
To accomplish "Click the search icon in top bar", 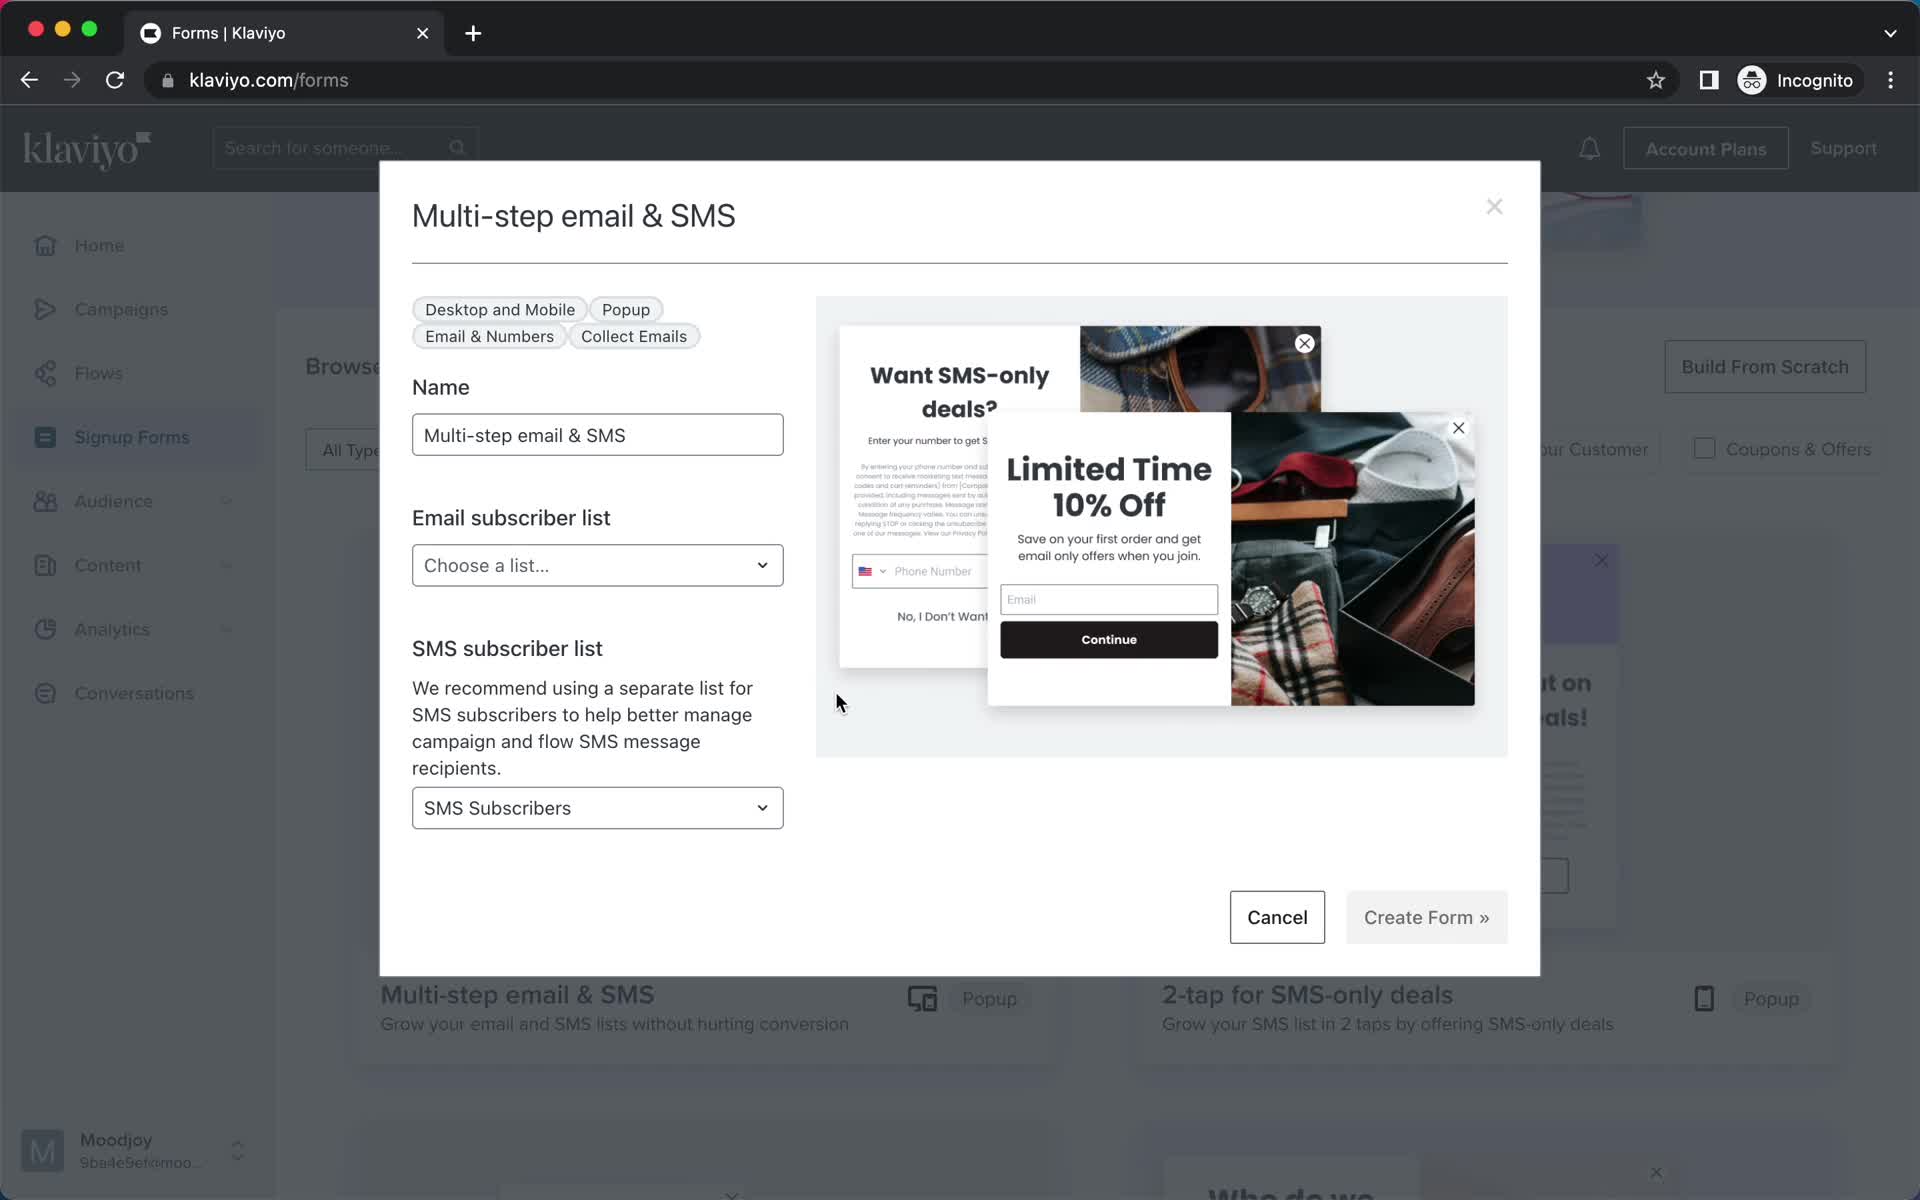I will tap(458, 148).
